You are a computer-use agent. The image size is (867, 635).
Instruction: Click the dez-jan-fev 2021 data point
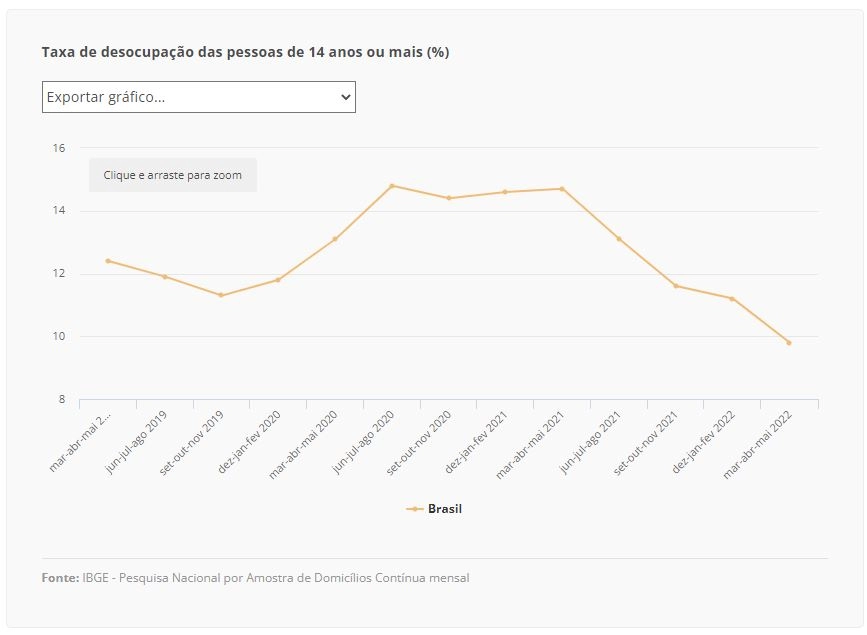click(x=505, y=192)
